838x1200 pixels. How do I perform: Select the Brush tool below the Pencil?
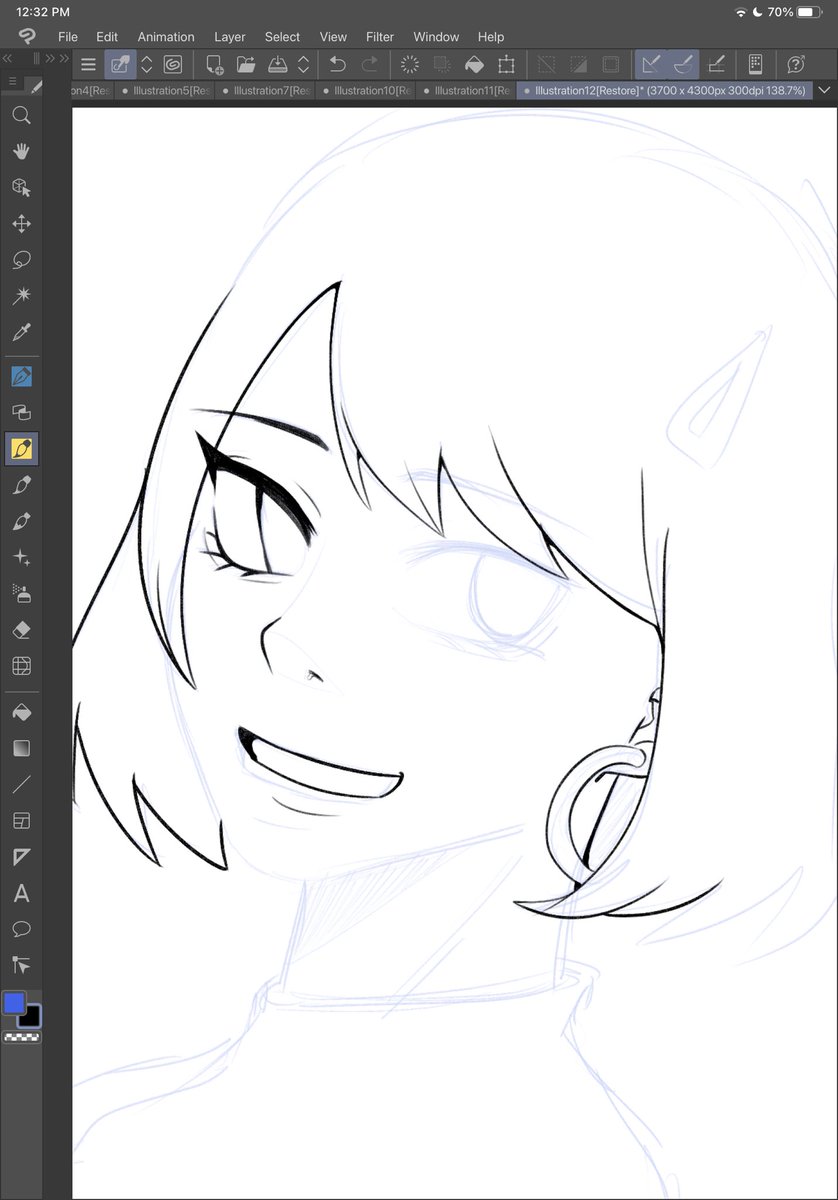(21, 485)
